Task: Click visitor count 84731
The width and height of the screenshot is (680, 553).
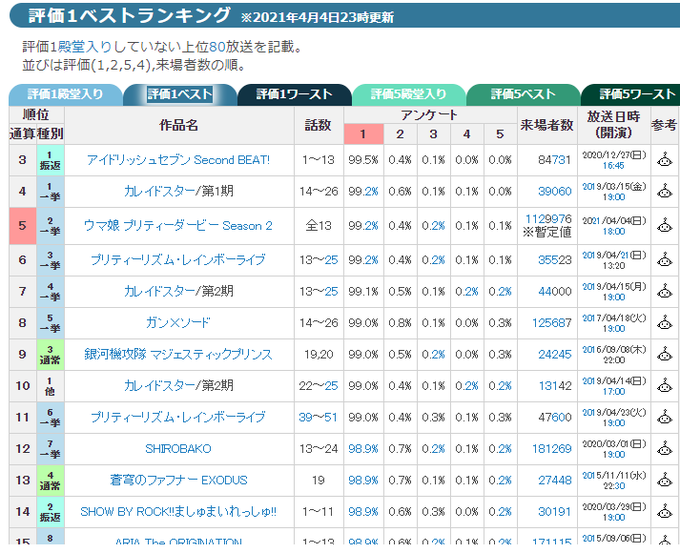Action: 555,160
